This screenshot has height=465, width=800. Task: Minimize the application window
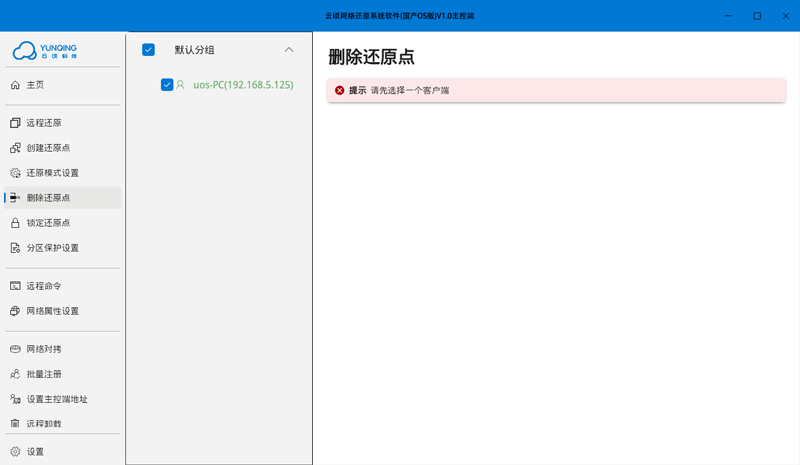pos(728,16)
